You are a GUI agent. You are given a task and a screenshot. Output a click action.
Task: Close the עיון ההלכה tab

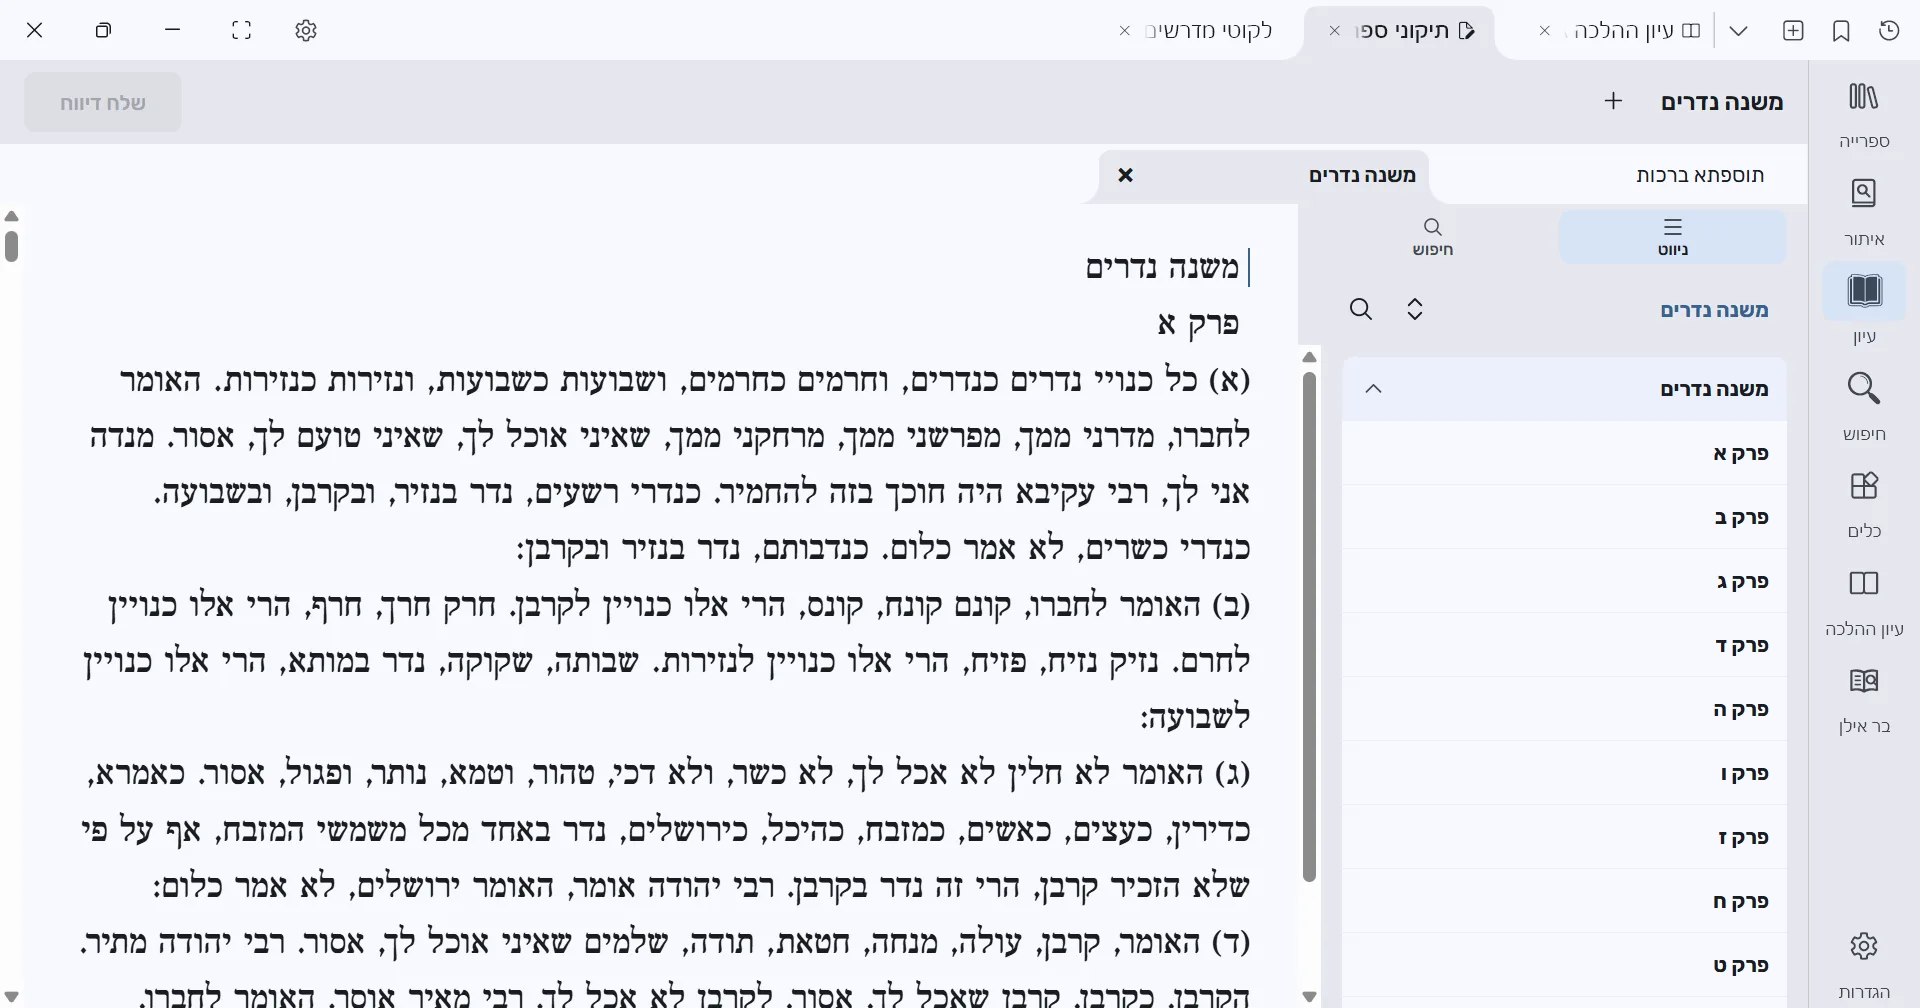(1544, 31)
